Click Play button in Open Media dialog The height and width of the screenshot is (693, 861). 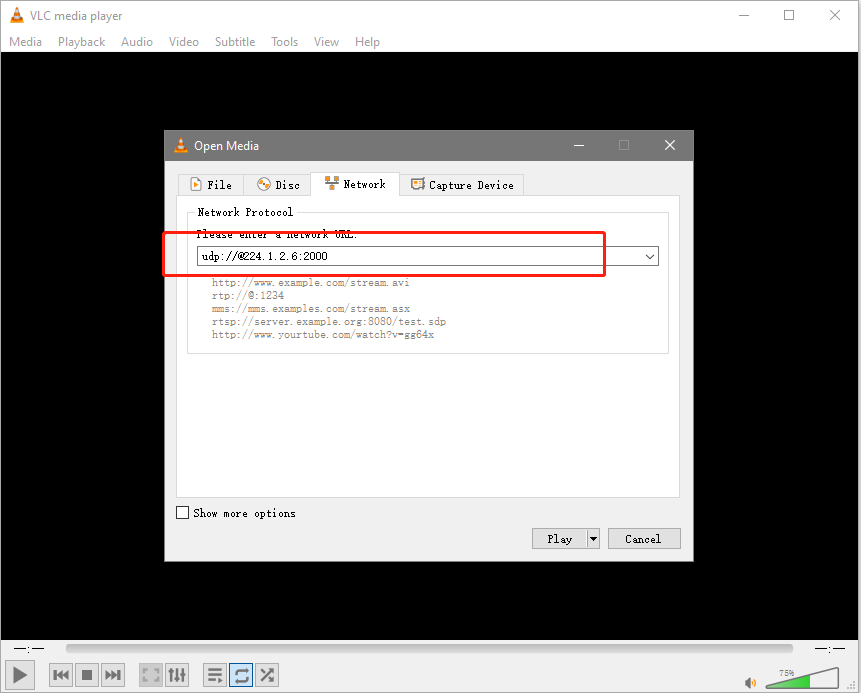tap(560, 539)
